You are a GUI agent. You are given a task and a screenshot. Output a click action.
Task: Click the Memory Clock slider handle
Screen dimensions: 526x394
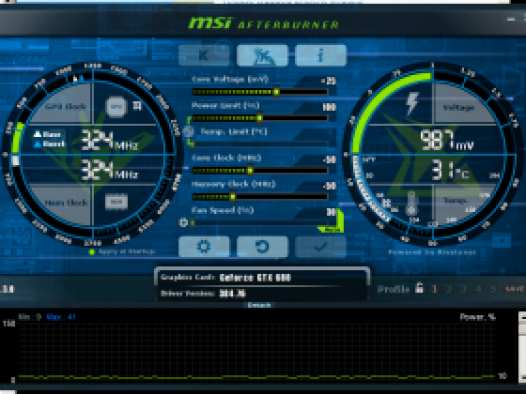click(x=232, y=197)
